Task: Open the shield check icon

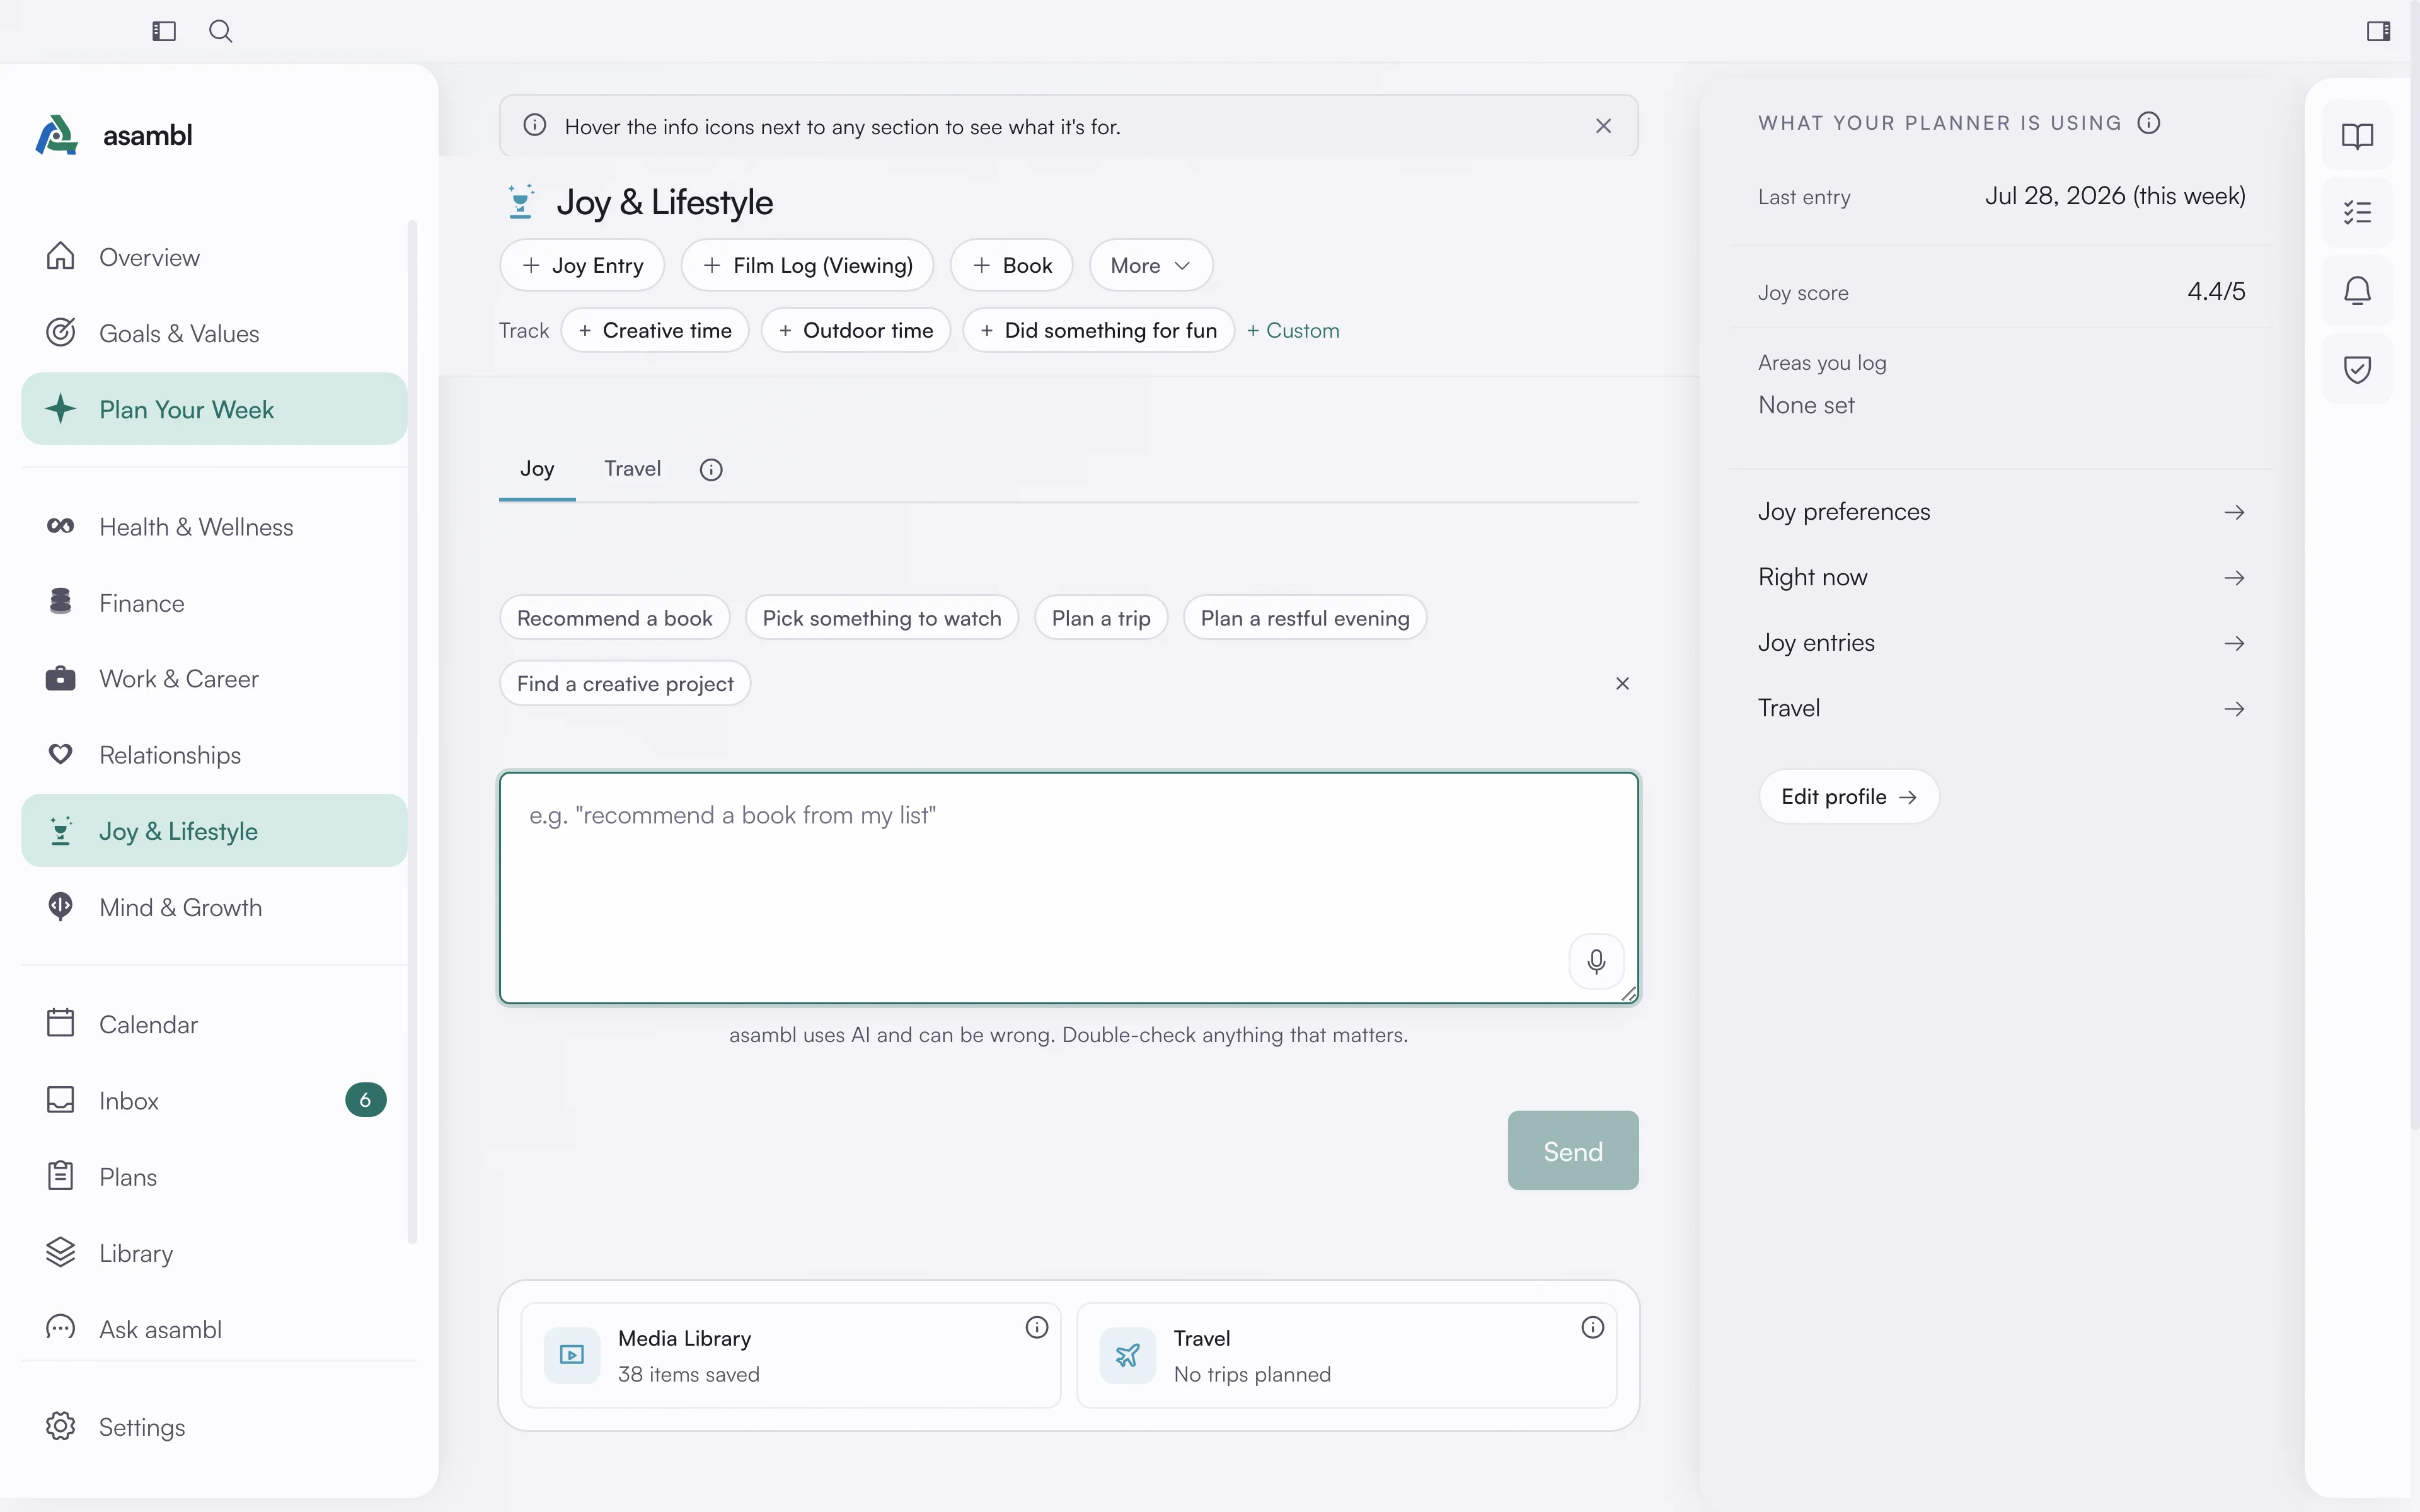Action: pyautogui.click(x=2357, y=369)
